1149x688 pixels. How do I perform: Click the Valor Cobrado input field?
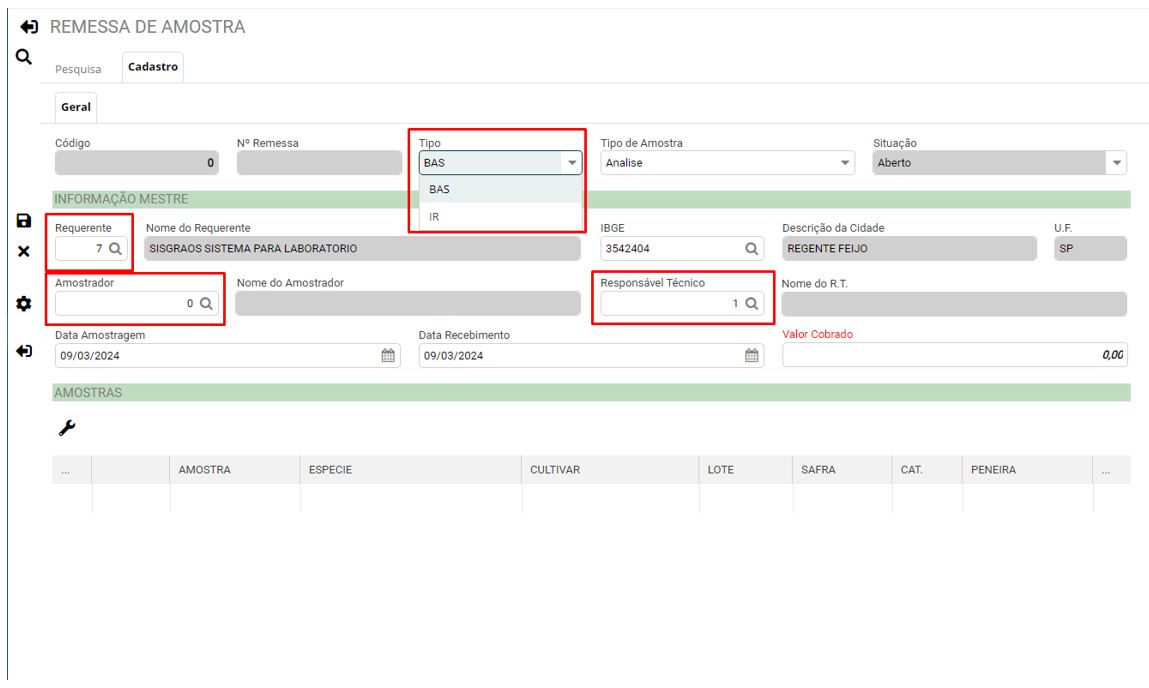coord(953,356)
